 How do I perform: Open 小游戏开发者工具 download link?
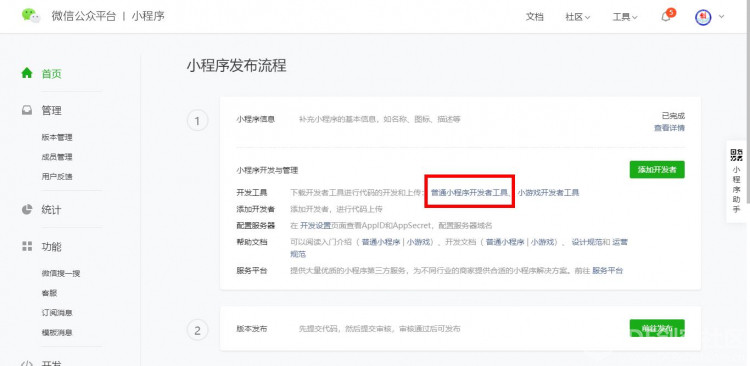pos(548,193)
